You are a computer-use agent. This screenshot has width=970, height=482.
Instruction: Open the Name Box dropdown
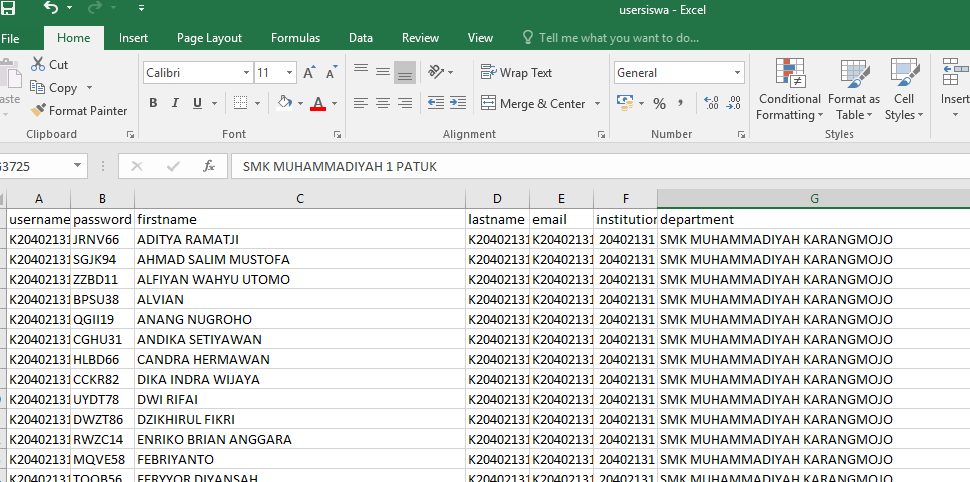click(77, 166)
